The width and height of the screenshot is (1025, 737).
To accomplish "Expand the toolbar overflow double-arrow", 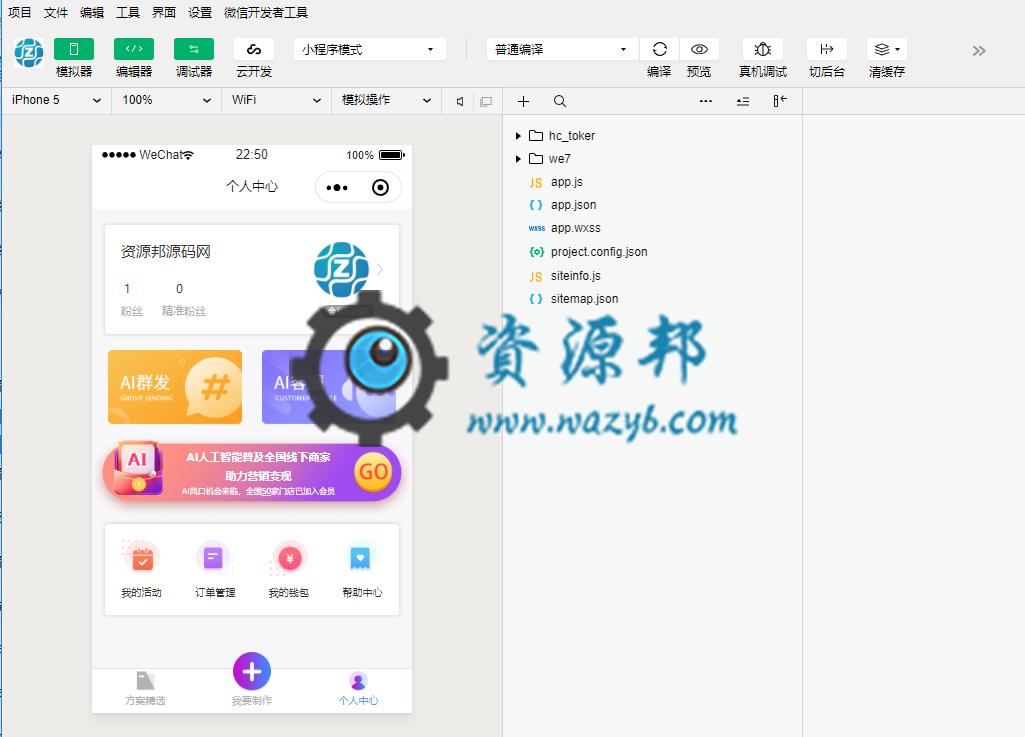I will 979,51.
